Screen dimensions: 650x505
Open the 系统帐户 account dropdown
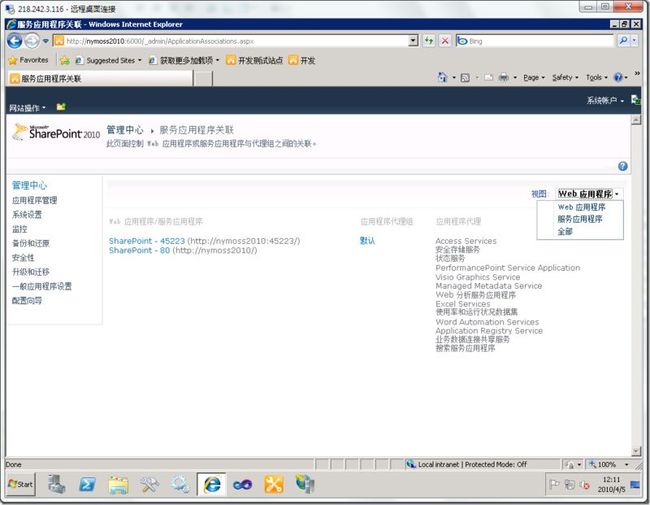(x=605, y=100)
